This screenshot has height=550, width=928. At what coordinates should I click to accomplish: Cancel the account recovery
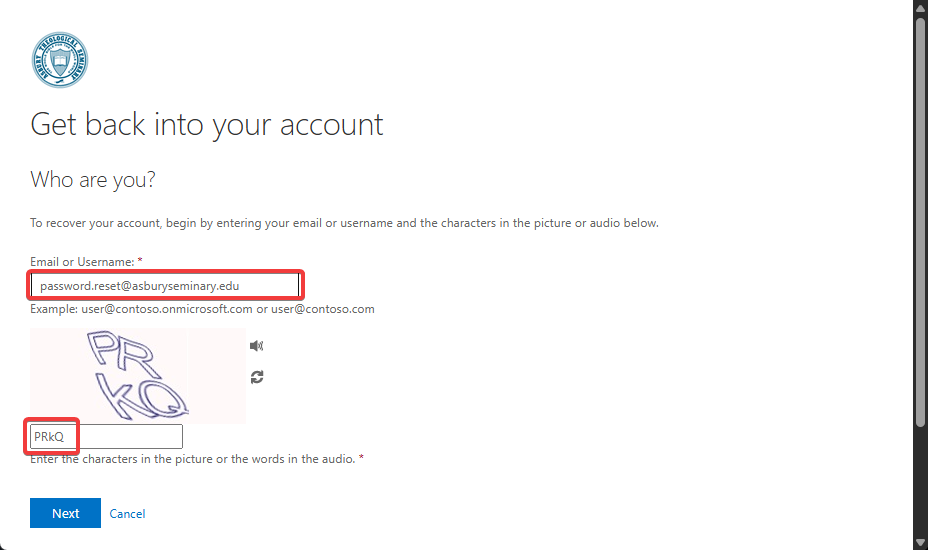pos(127,514)
